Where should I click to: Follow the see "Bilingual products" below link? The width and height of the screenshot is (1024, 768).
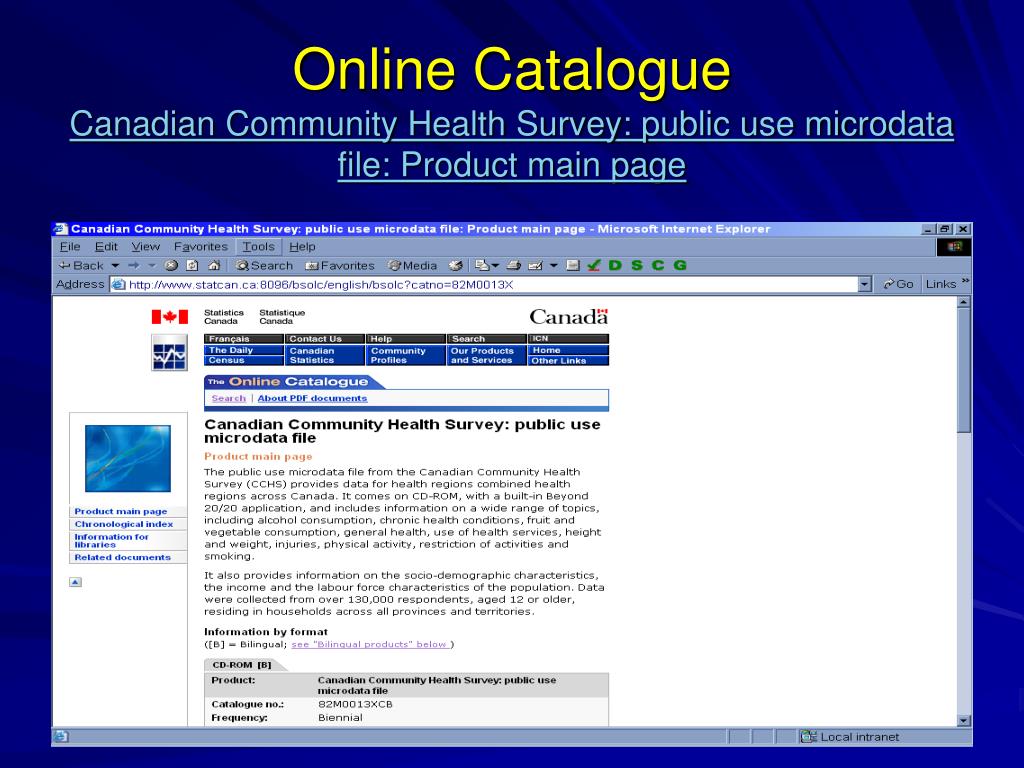tap(370, 645)
